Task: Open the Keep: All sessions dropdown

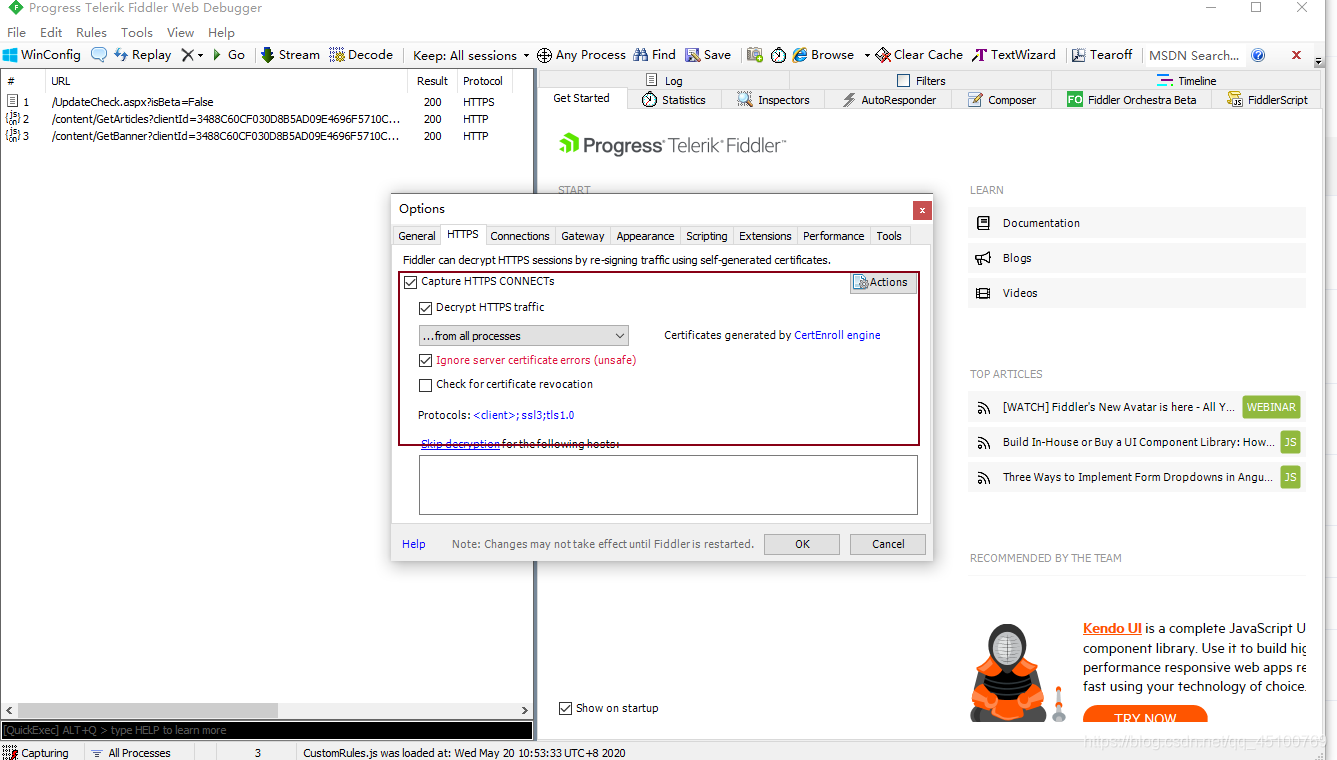Action: click(x=471, y=55)
